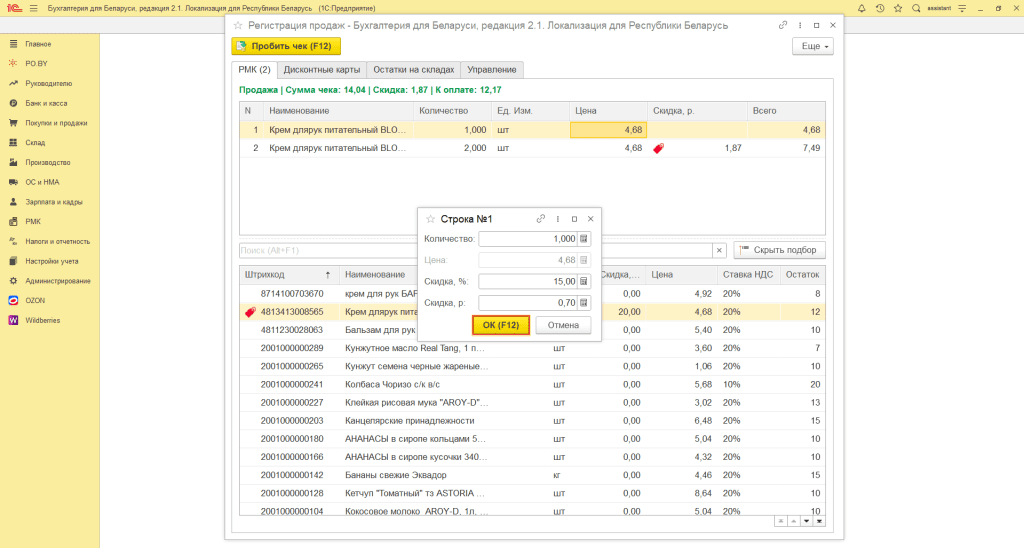The height and width of the screenshot is (548, 1024).
Task: Open the 1C main hamburger menu
Action: [x=33, y=8]
